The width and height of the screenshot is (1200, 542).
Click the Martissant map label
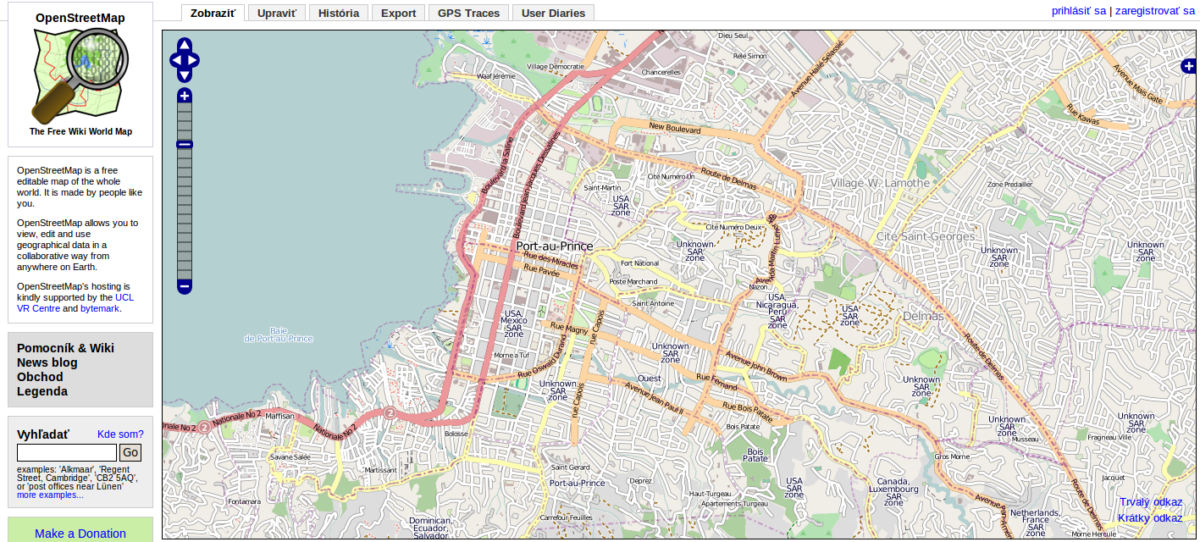tap(380, 470)
